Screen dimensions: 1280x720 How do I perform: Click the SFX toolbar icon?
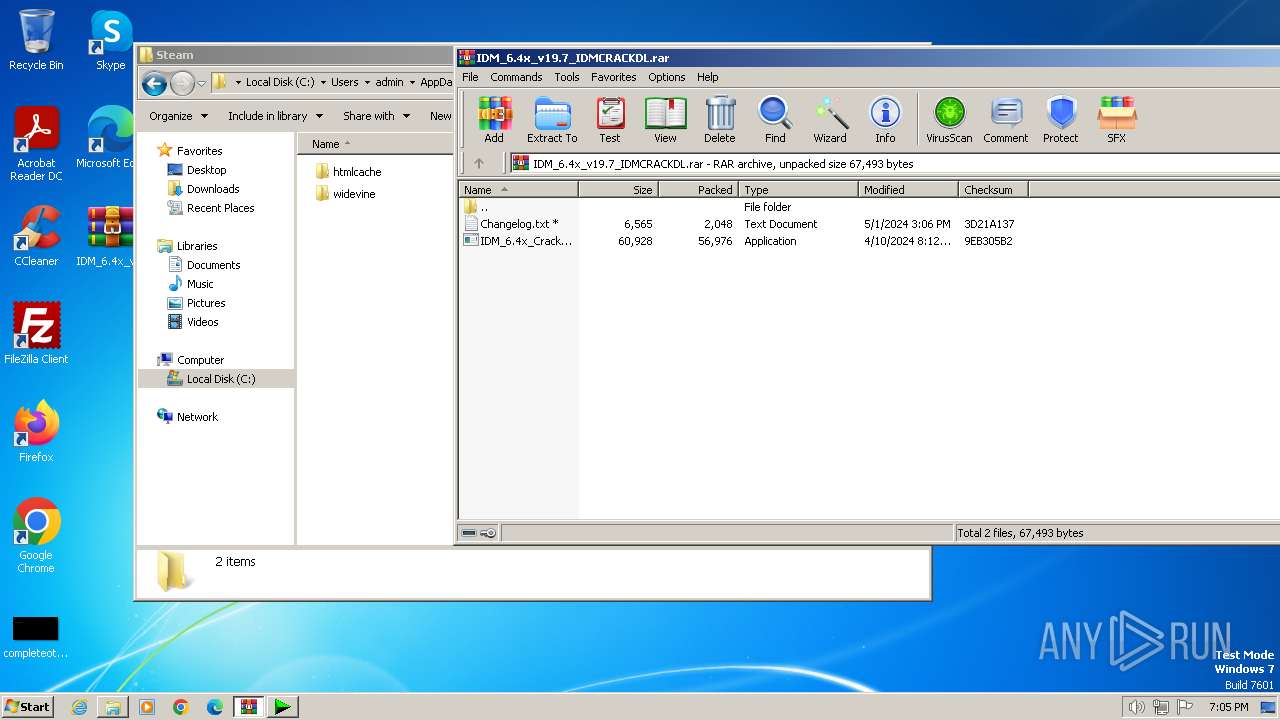[1117, 120]
